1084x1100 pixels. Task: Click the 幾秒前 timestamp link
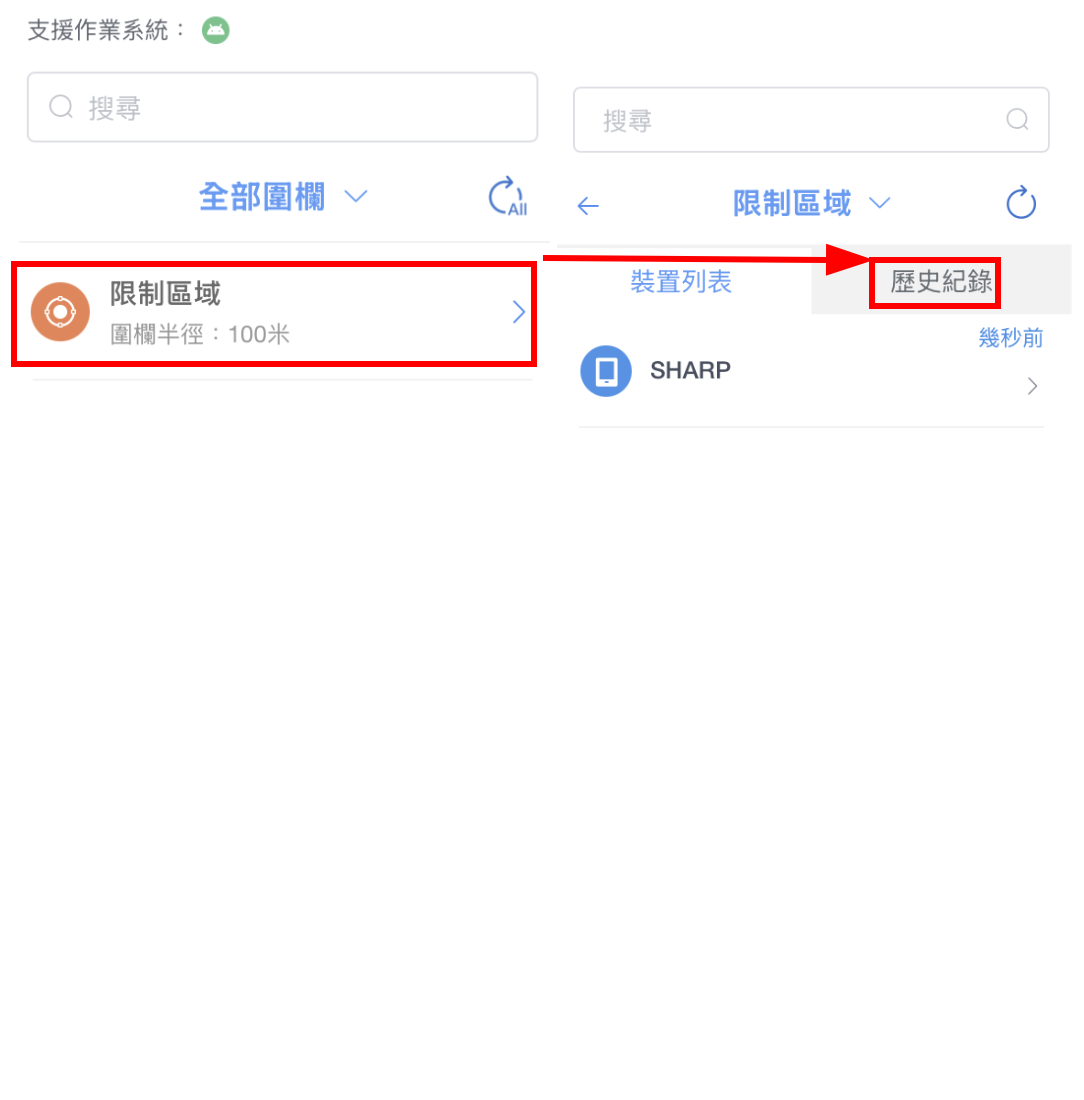coord(1011,338)
